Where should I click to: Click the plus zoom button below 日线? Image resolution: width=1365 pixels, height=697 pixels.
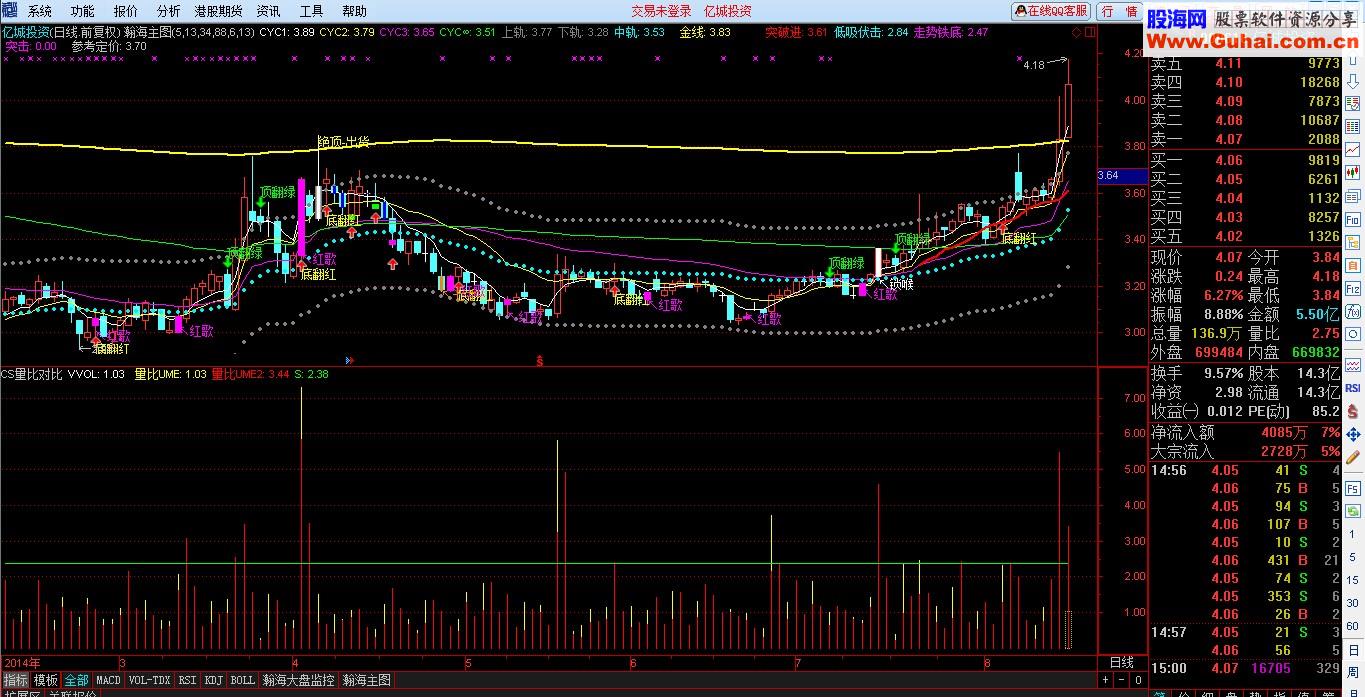pyautogui.click(x=1105, y=680)
